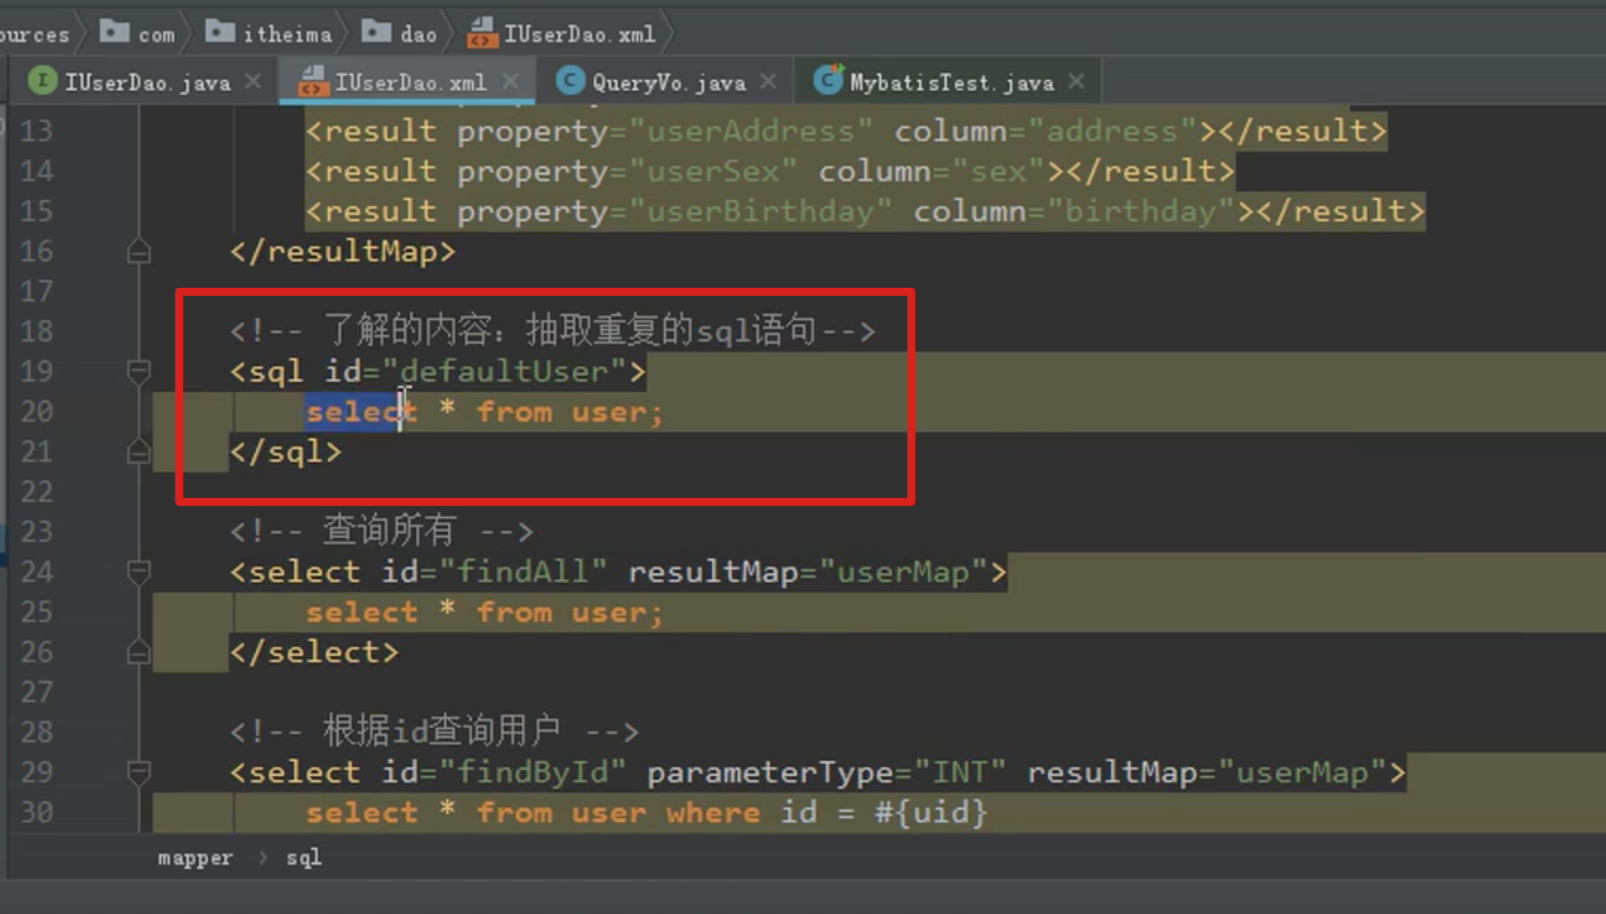Collapse the resultMap end fold marker on line 16
The width and height of the screenshot is (1606, 914).
click(139, 251)
